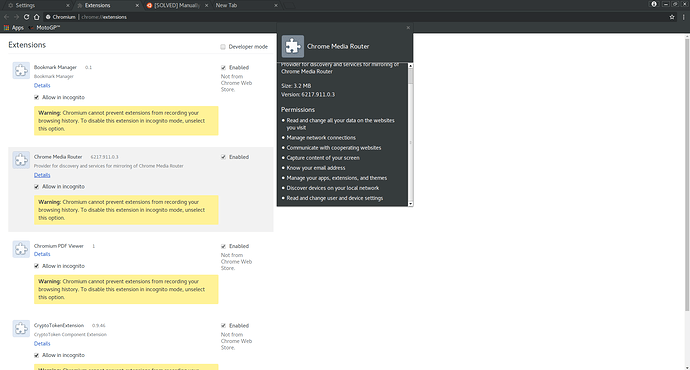Open the MotoGP bookmark
The image size is (690, 370).
44,28
